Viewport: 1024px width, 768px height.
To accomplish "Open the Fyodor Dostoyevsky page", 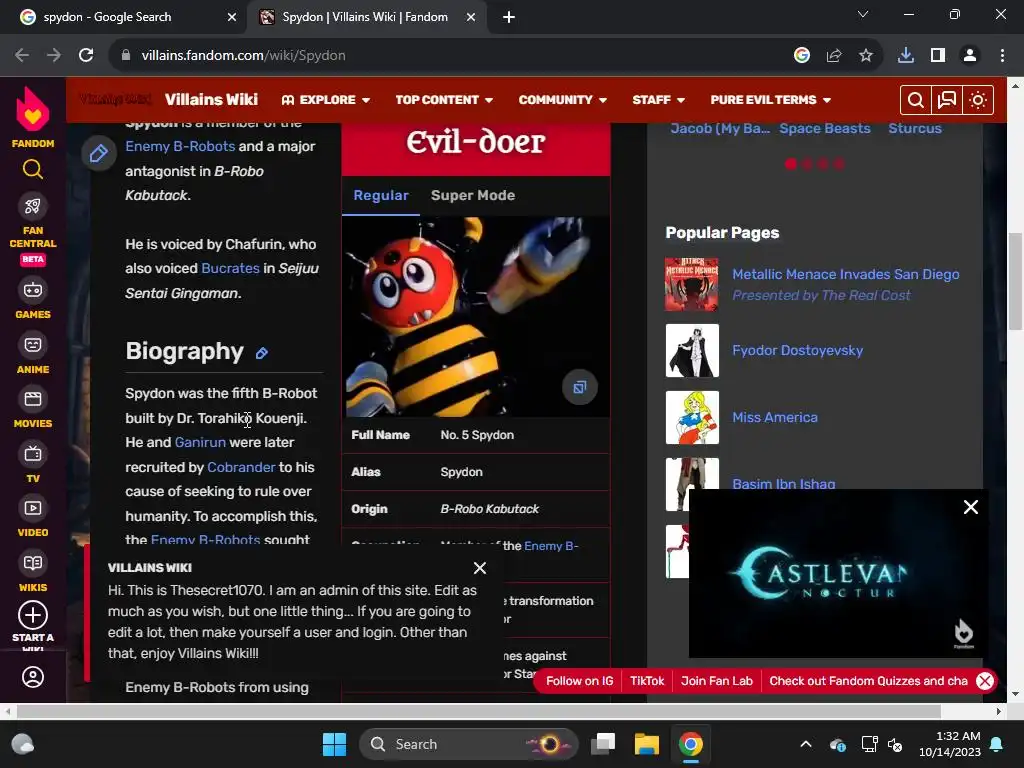I will [797, 350].
